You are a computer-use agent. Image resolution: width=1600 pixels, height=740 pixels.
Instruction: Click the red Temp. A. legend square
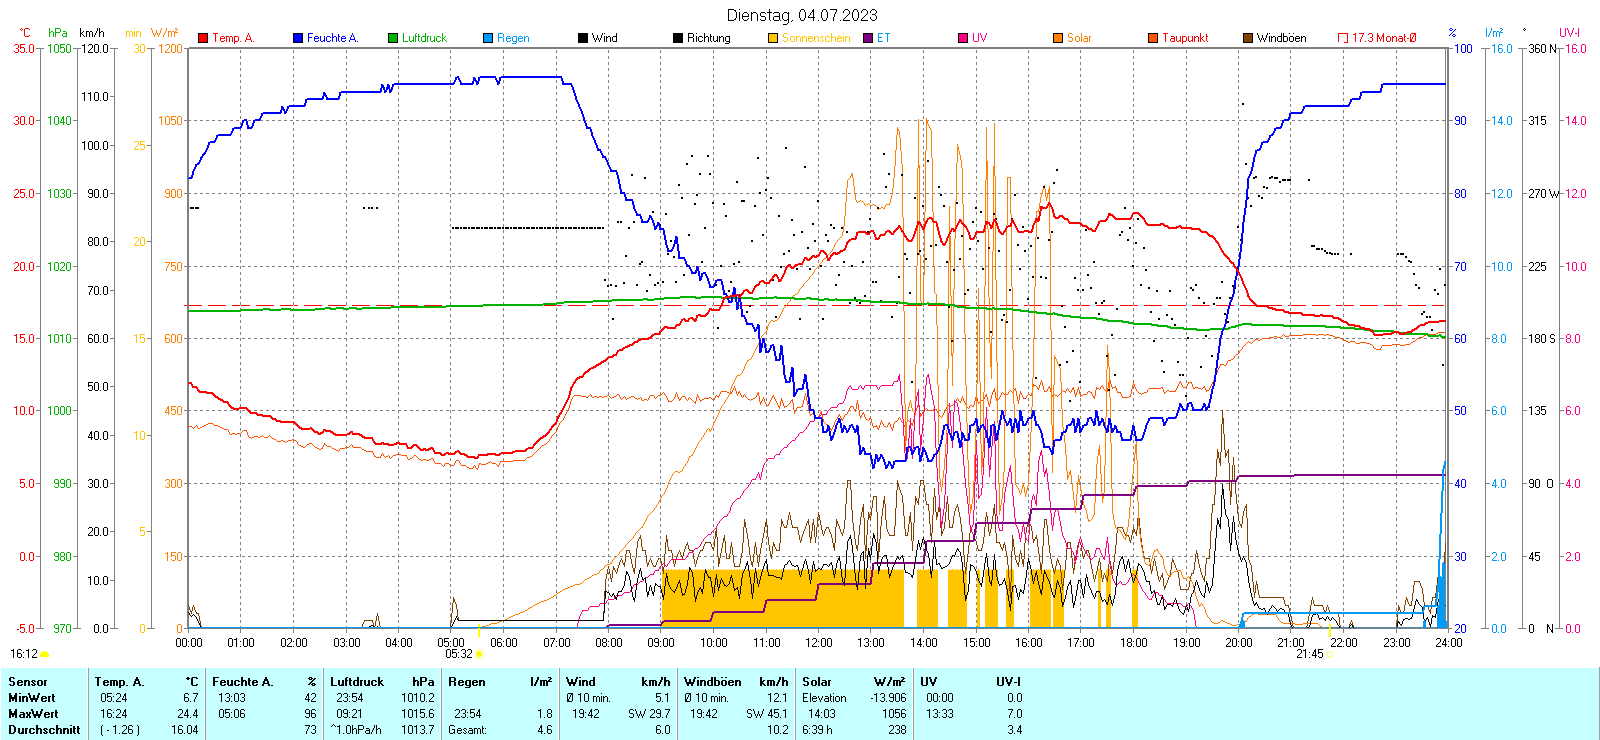click(203, 38)
